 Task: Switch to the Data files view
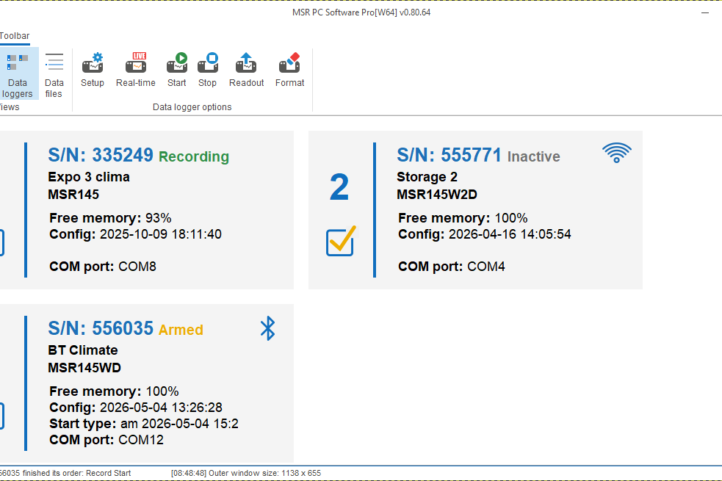tap(54, 75)
